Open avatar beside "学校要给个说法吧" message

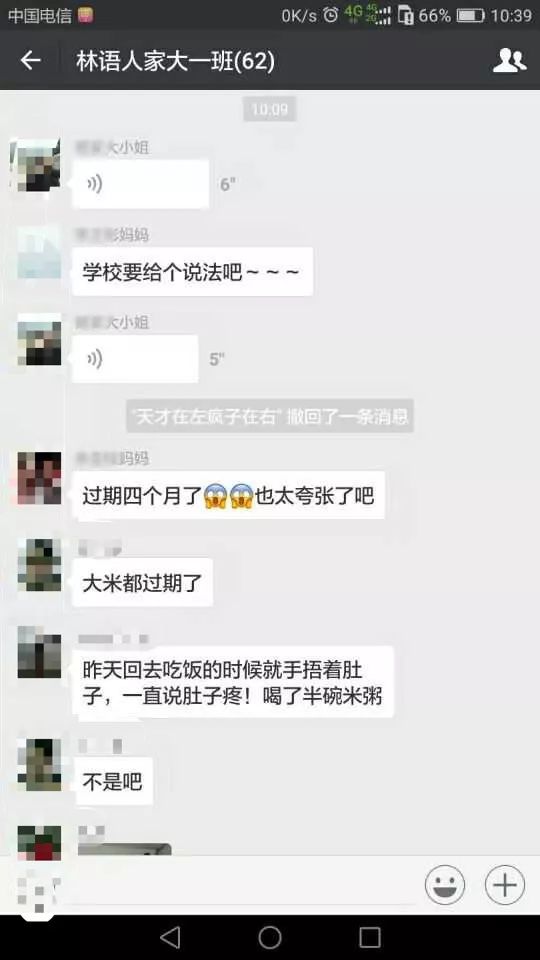tap(39, 253)
